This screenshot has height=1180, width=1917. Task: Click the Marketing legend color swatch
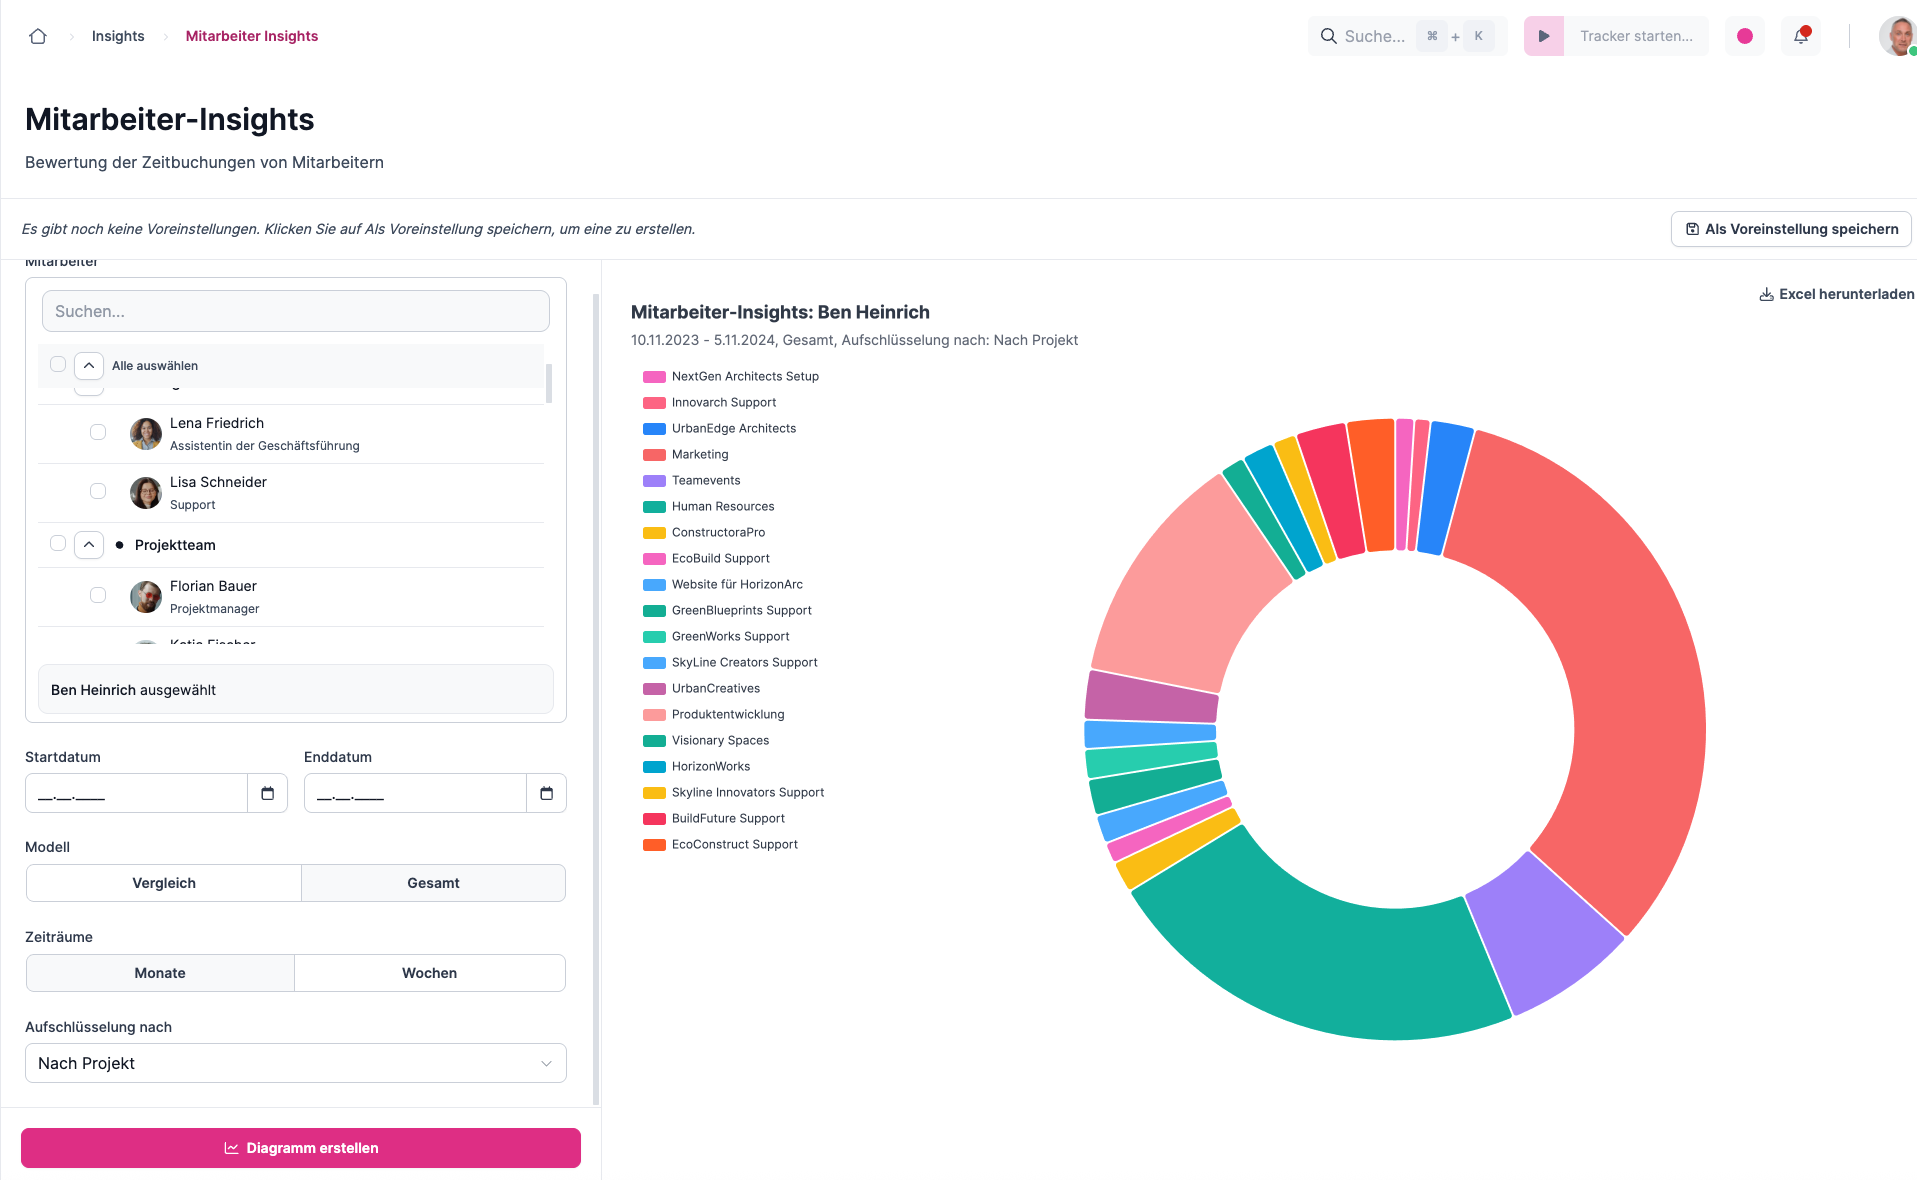(x=654, y=455)
